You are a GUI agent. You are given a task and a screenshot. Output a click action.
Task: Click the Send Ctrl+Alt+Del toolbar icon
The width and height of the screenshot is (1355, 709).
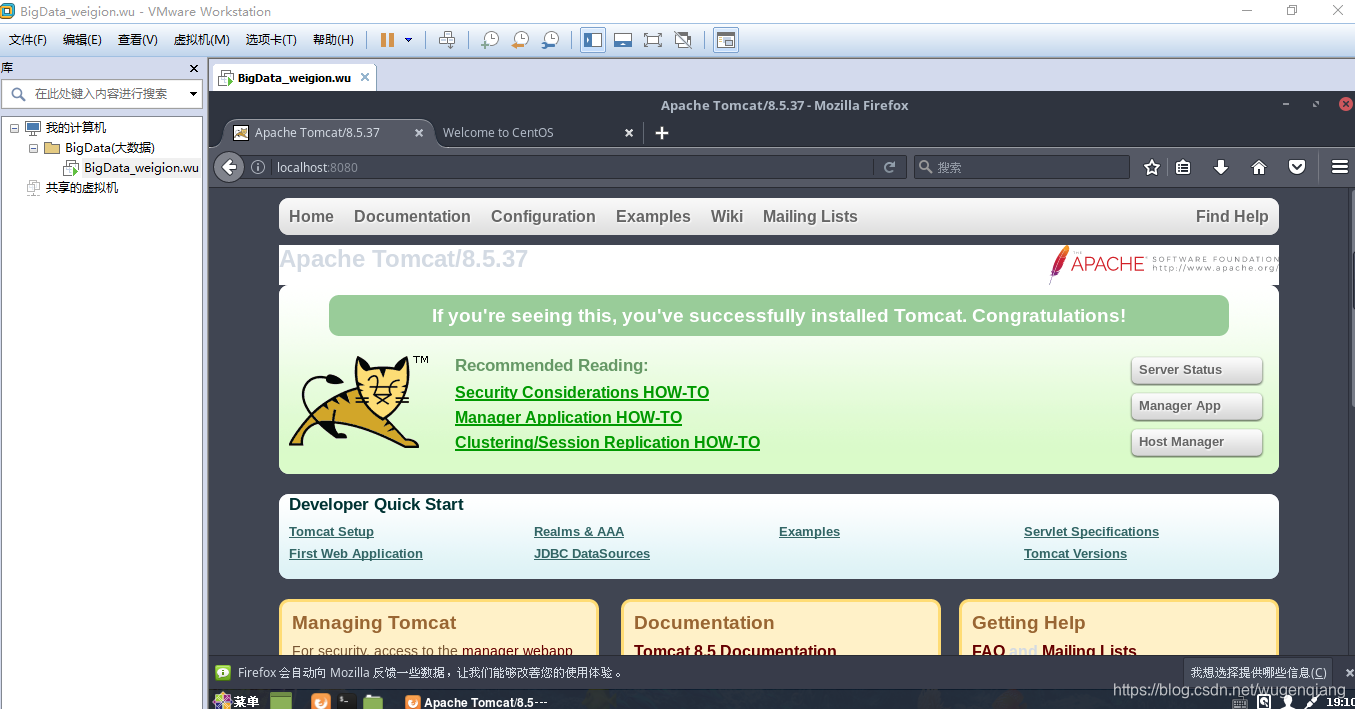click(447, 40)
